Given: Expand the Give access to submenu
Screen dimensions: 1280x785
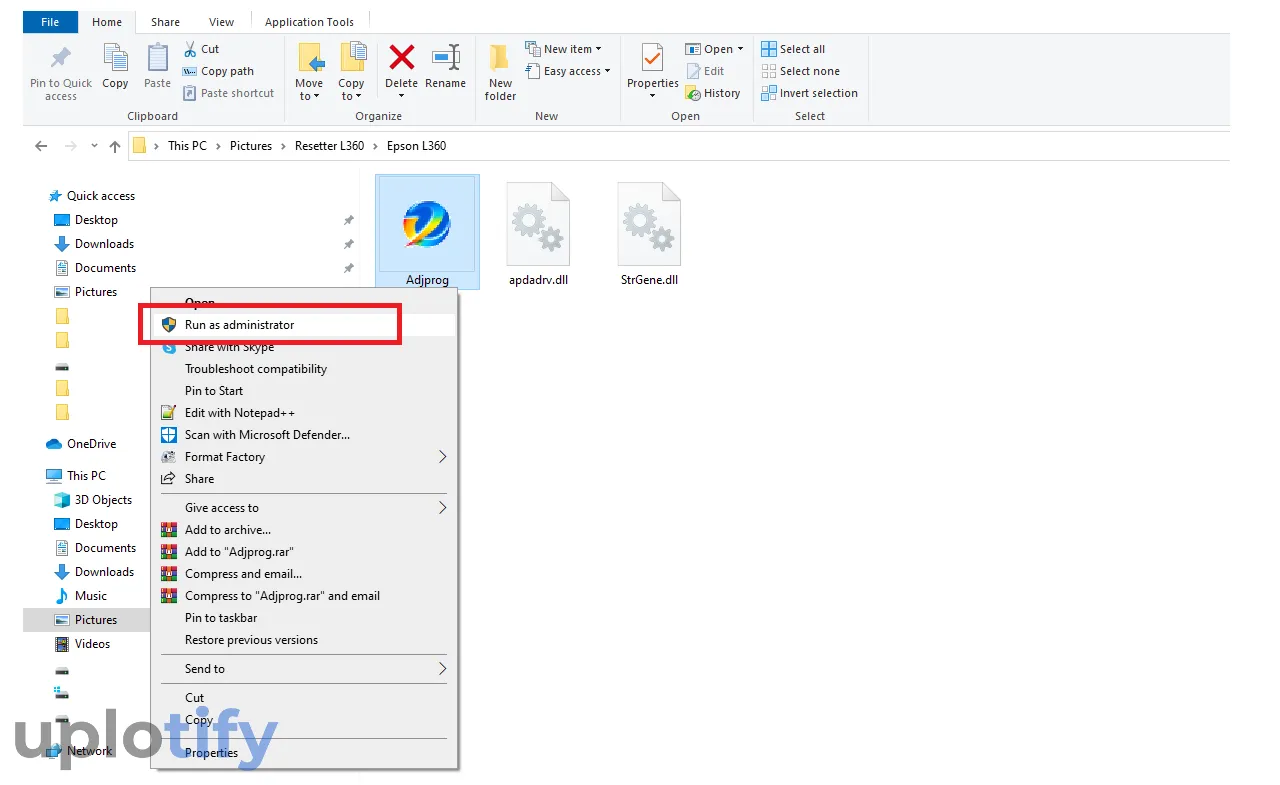Looking at the screenshot, I should pos(305,508).
